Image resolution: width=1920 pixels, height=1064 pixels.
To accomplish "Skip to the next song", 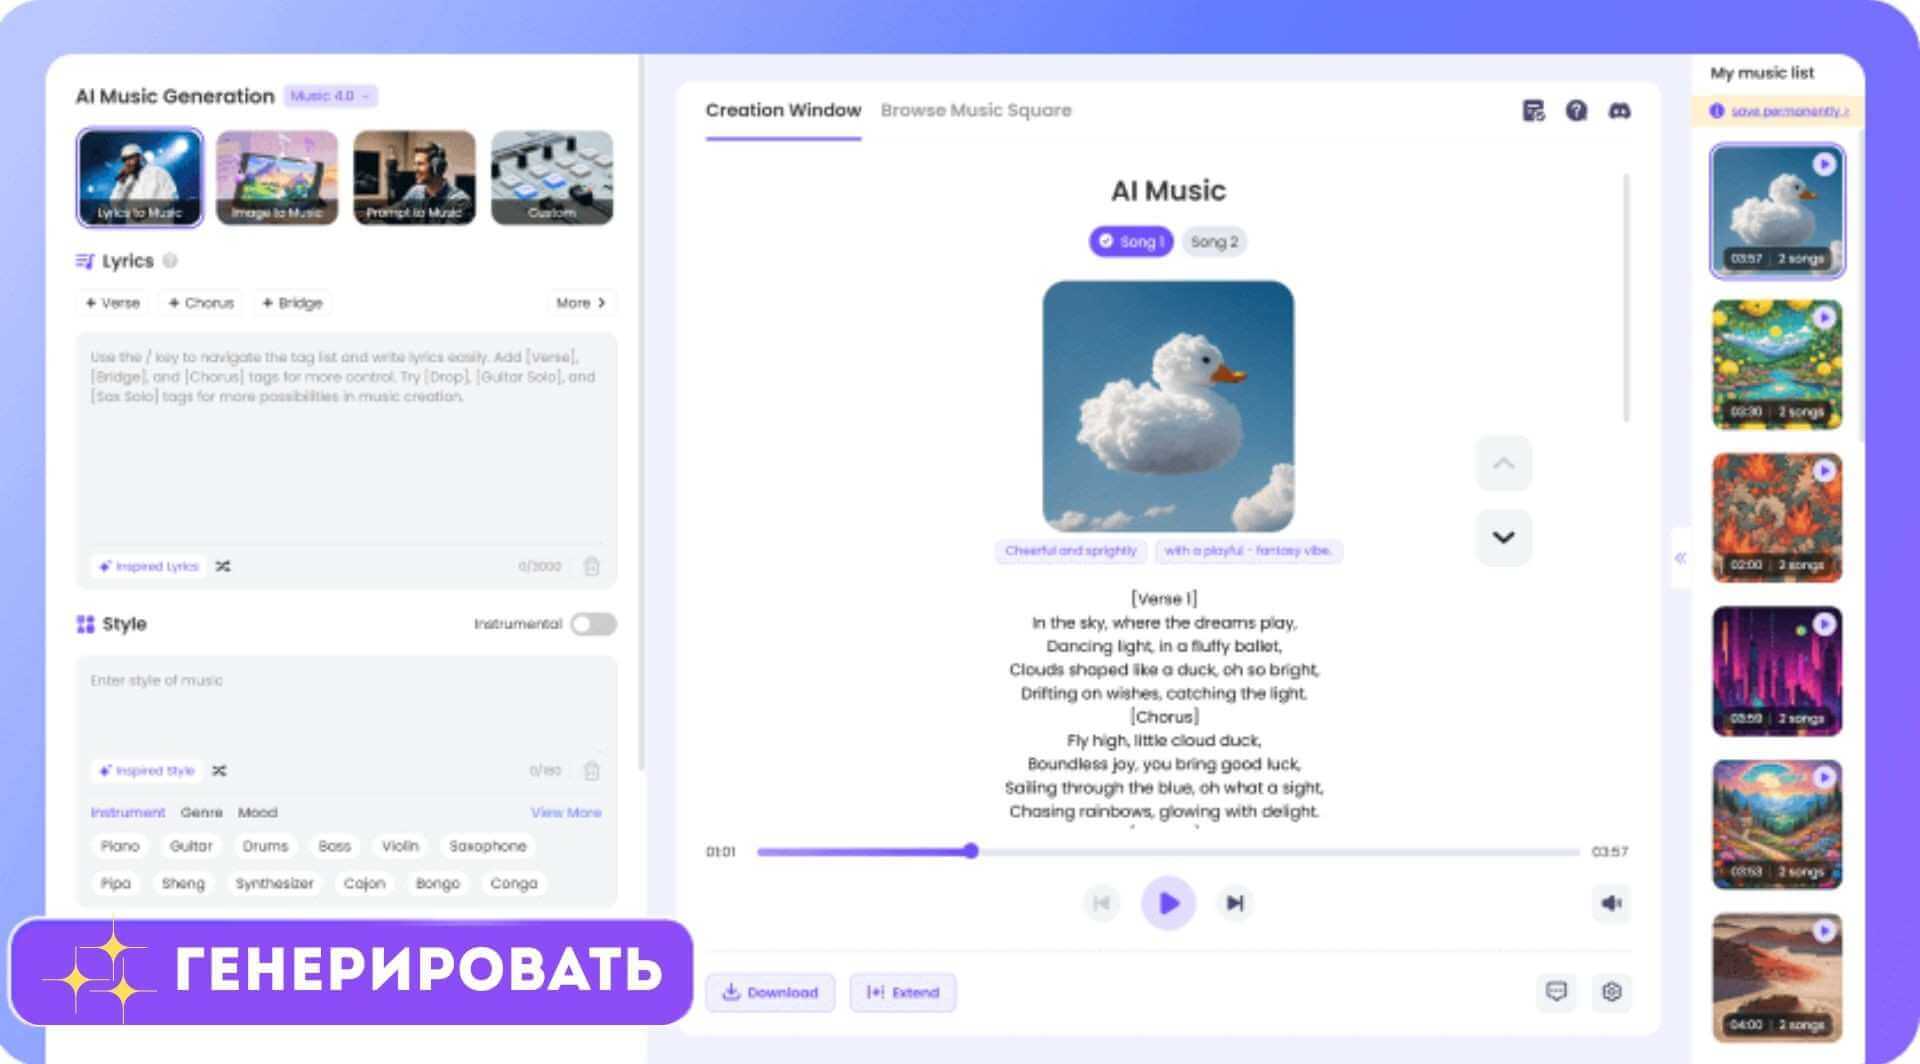I will click(x=1235, y=904).
